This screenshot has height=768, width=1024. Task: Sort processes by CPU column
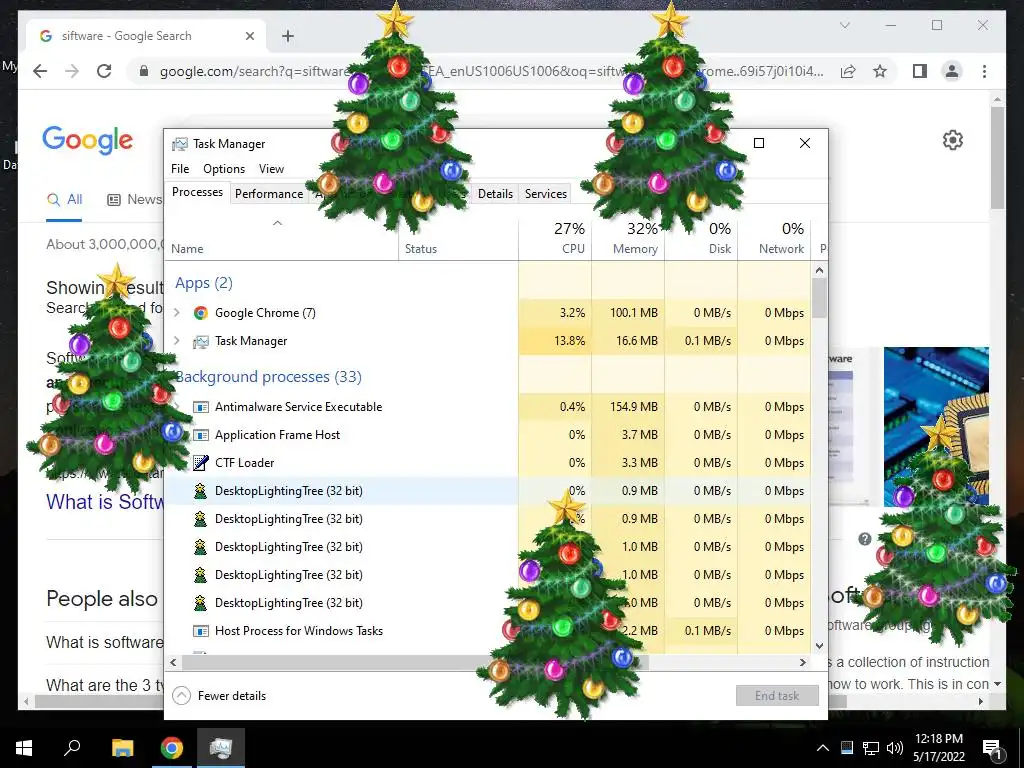(556, 239)
